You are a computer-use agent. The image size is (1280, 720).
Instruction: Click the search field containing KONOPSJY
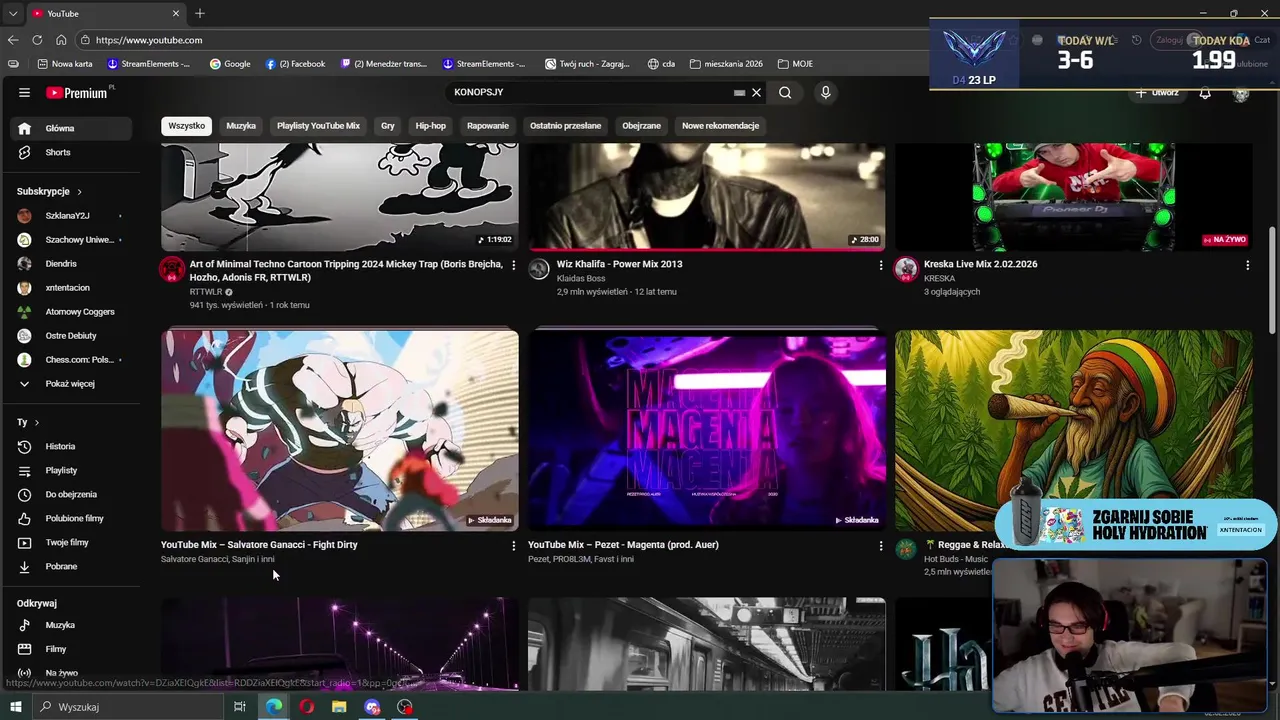point(590,92)
